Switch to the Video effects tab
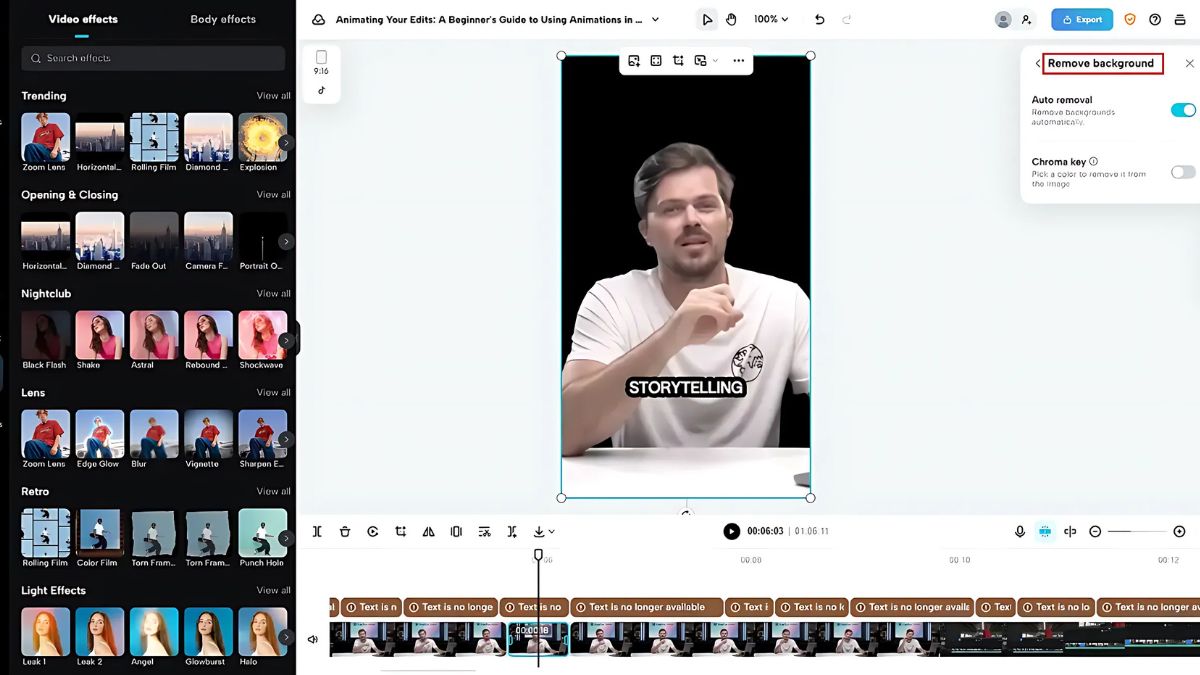The height and width of the screenshot is (675, 1200). 83,19
